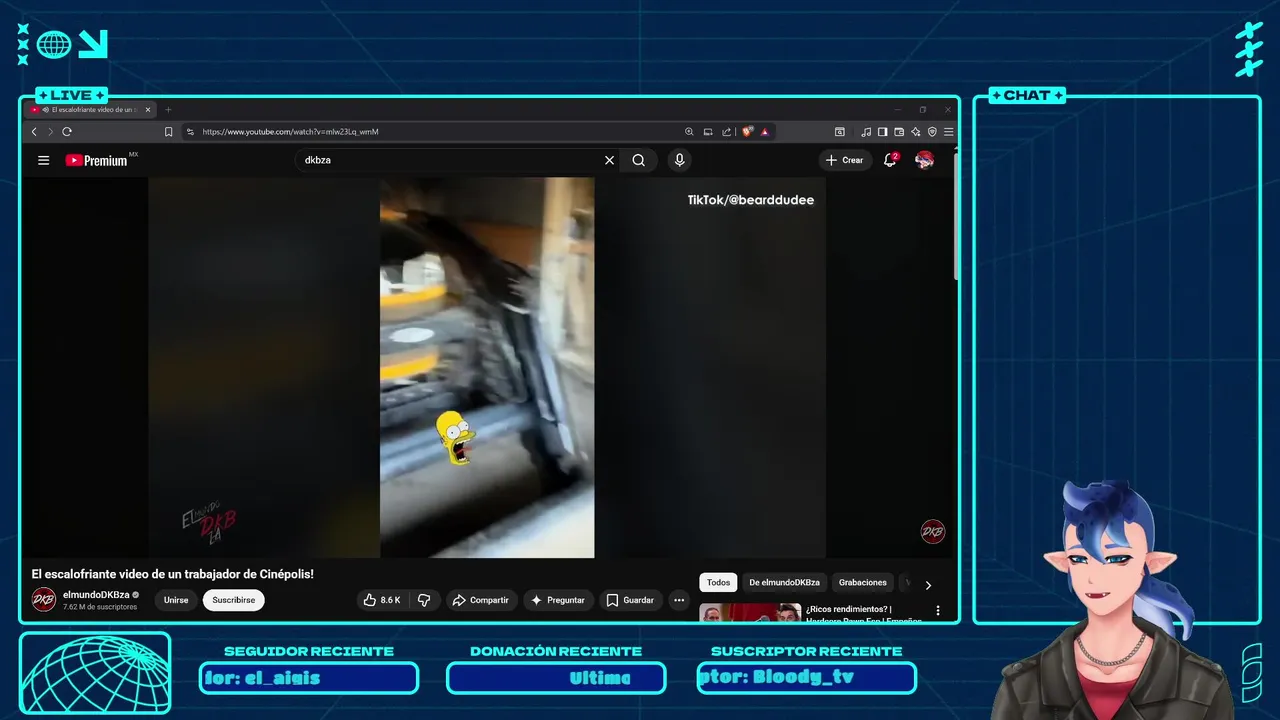Viewport: 1280px width, 720px height.
Task: Go back in the browser
Action: pyautogui.click(x=34, y=131)
